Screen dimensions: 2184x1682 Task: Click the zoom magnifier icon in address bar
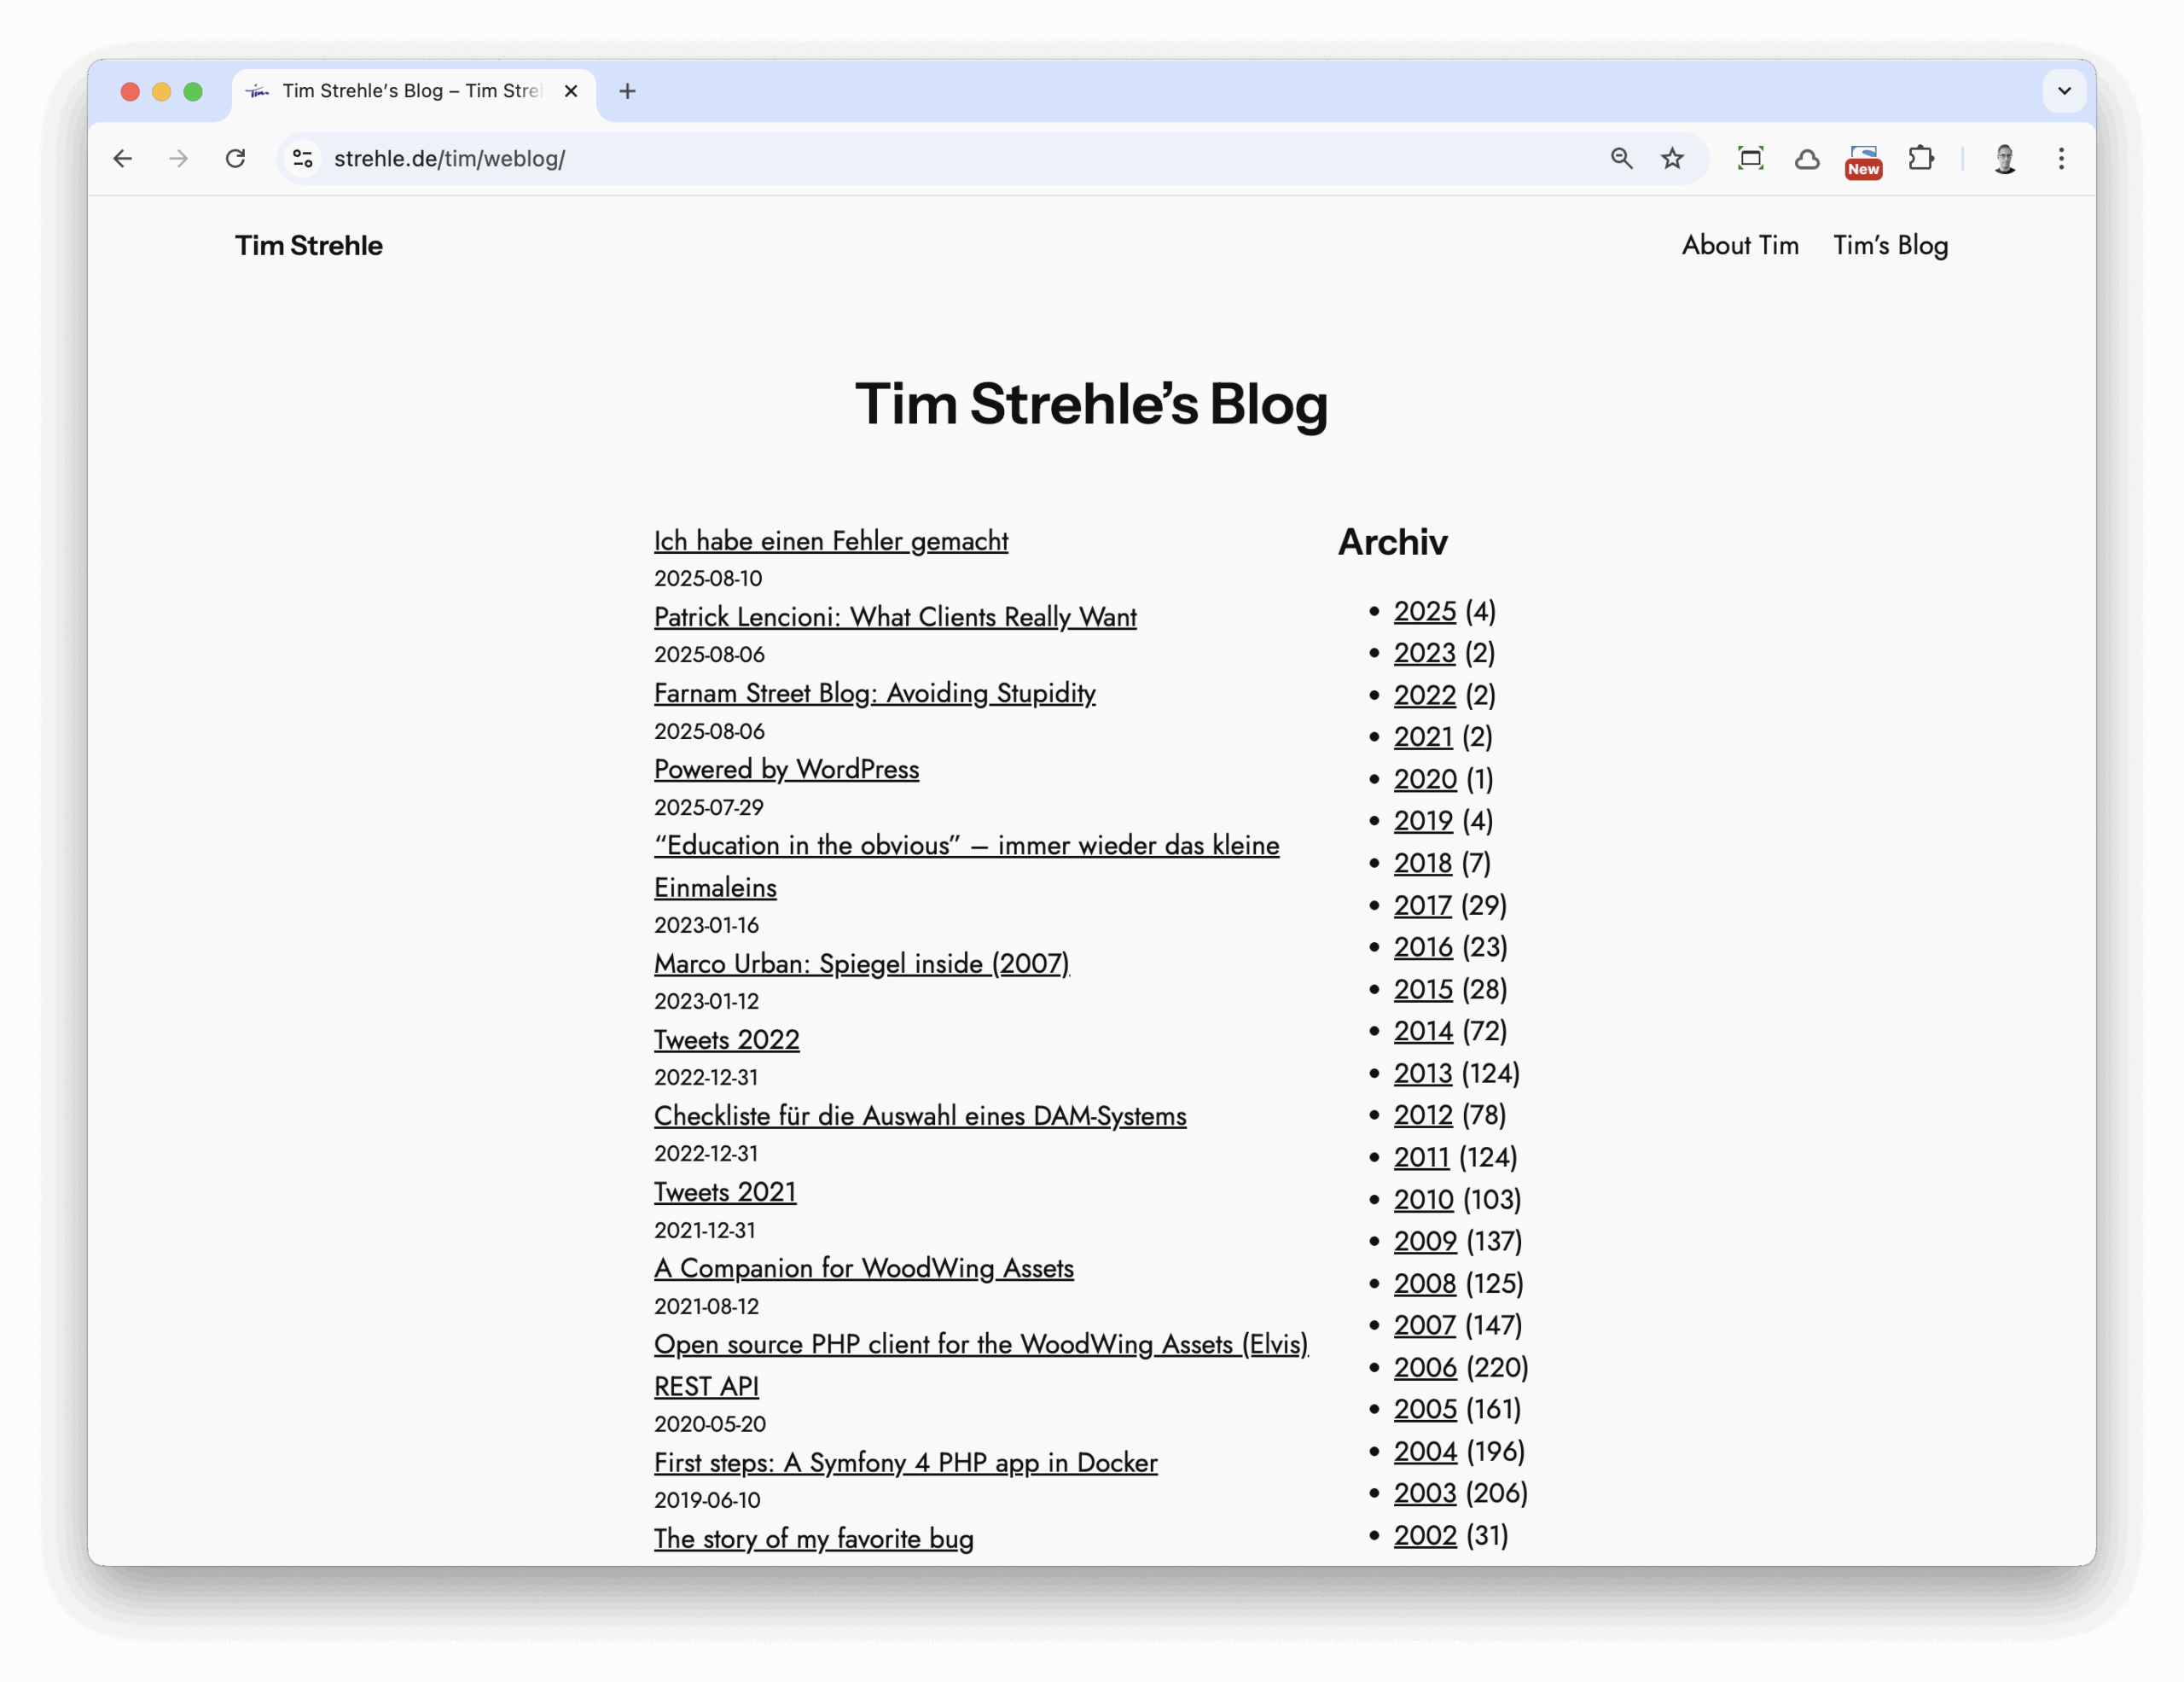tap(1621, 158)
